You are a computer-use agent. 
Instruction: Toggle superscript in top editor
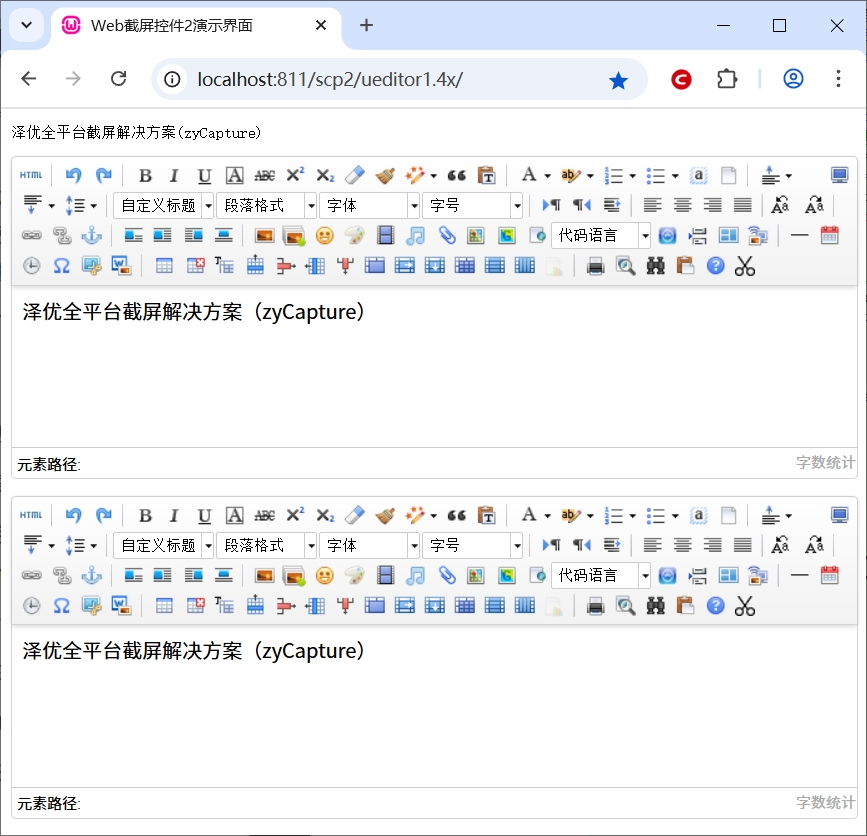(295, 175)
